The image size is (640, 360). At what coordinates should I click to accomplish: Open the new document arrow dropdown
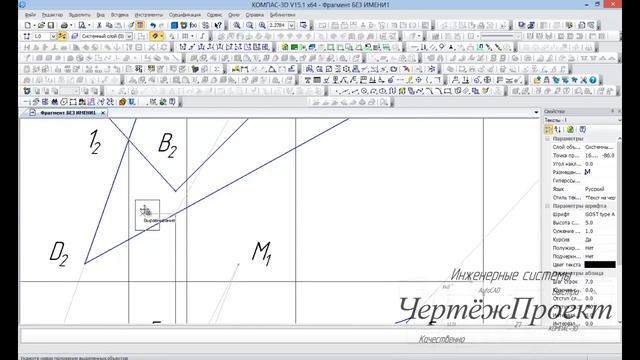(x=34, y=25)
